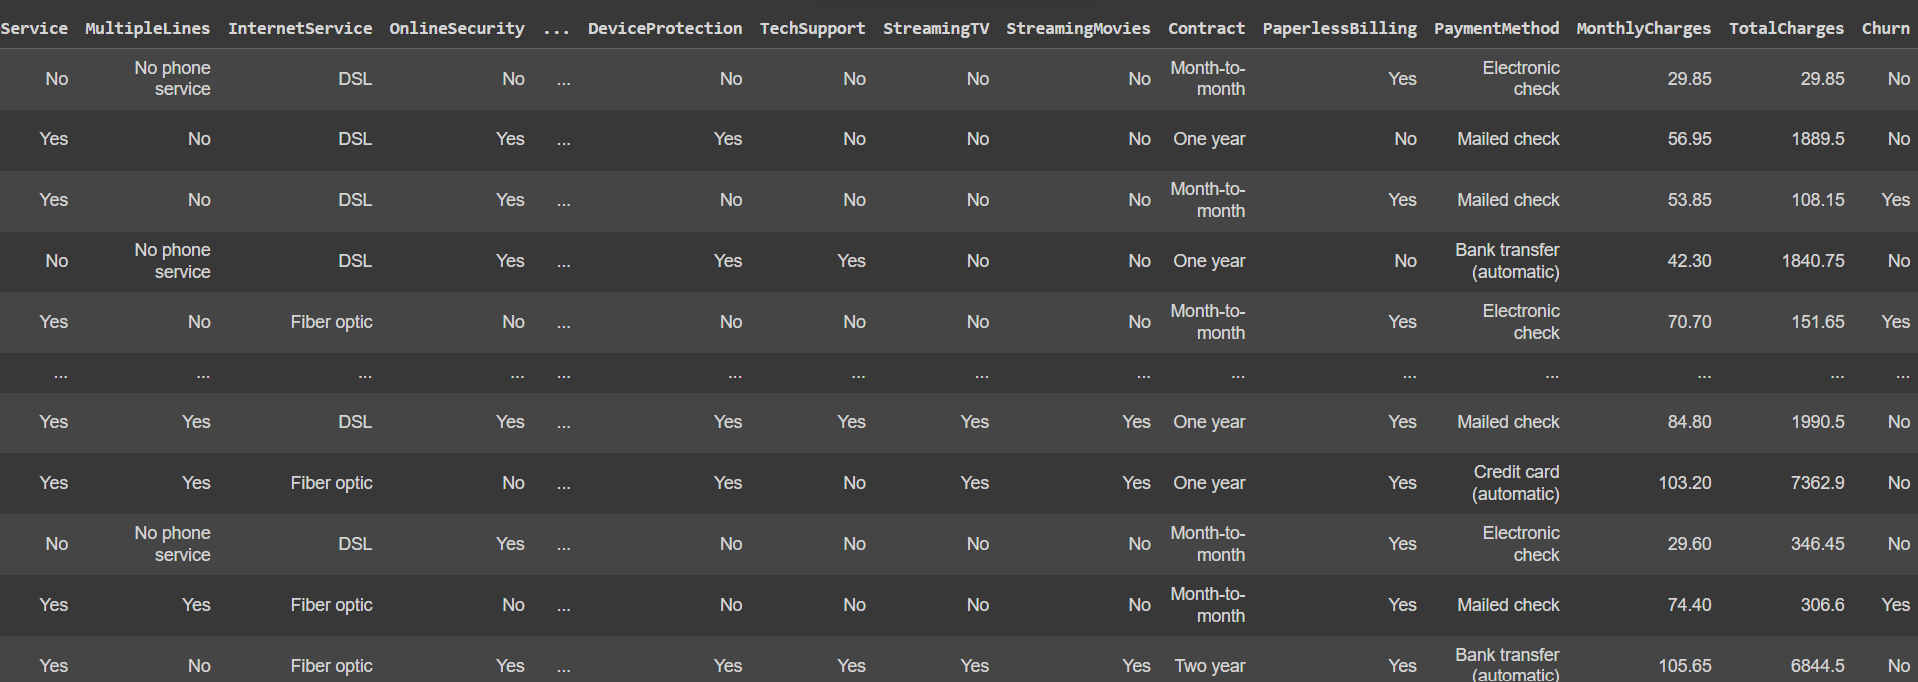Click the PaymentMethod column header
1918x682 pixels.
1496,28
